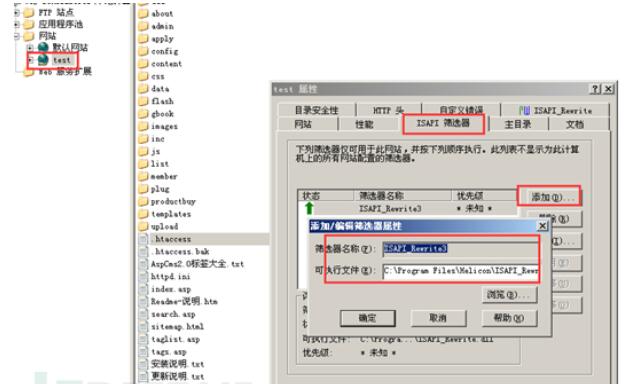Select the apply folder icon
The image size is (628, 384).
click(x=143, y=38)
